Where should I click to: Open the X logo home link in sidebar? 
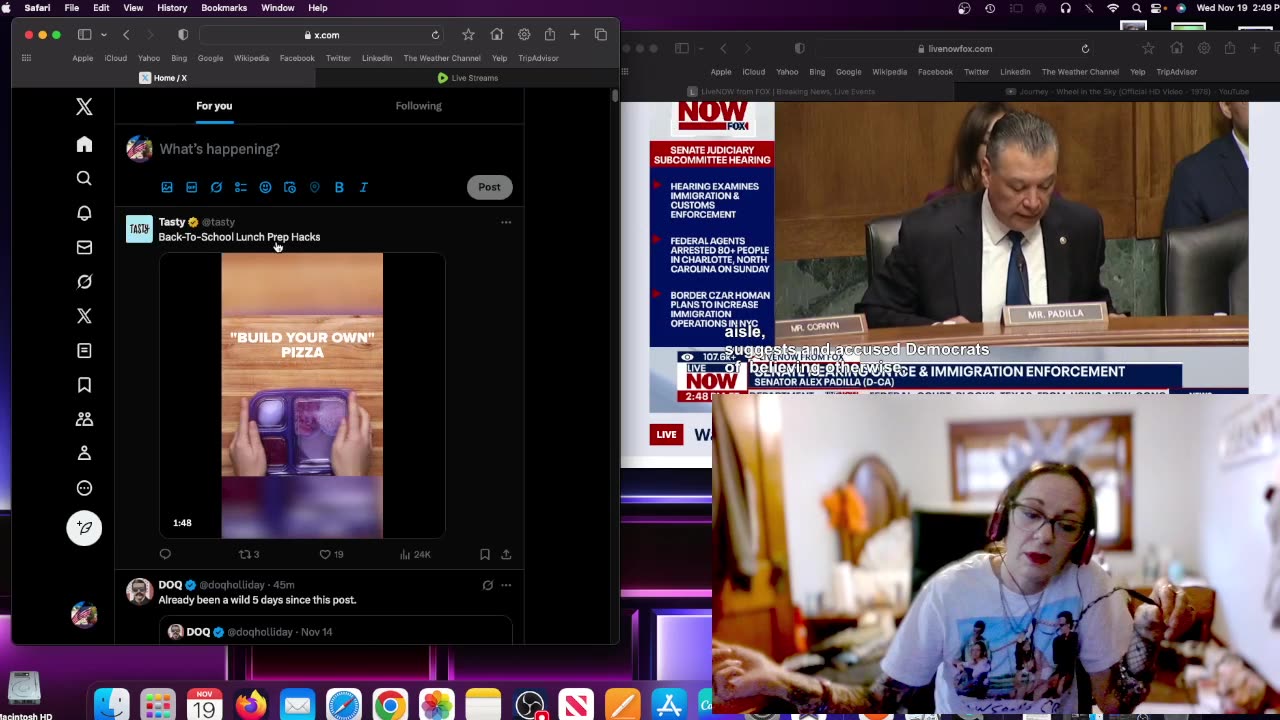(x=84, y=107)
